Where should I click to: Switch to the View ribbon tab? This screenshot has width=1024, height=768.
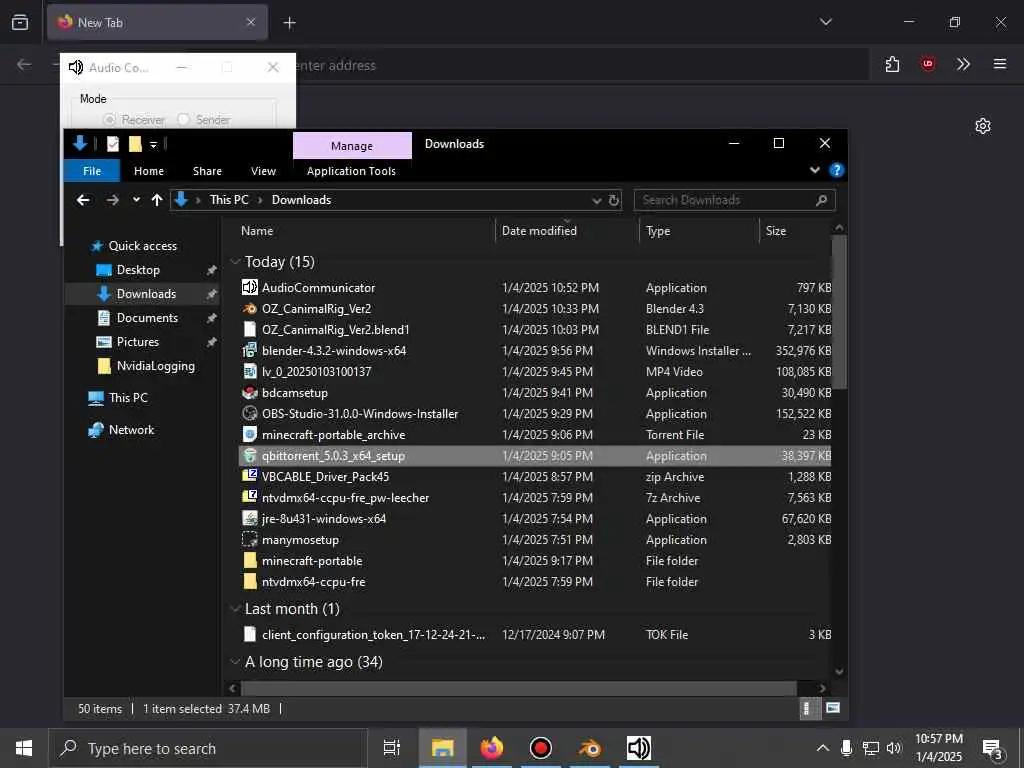click(263, 171)
